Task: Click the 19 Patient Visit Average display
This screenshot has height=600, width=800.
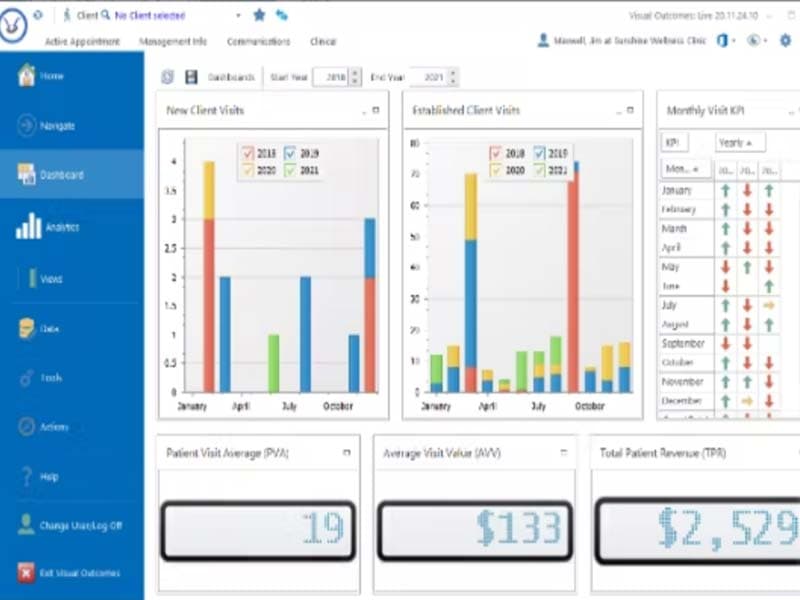Action: (x=258, y=531)
